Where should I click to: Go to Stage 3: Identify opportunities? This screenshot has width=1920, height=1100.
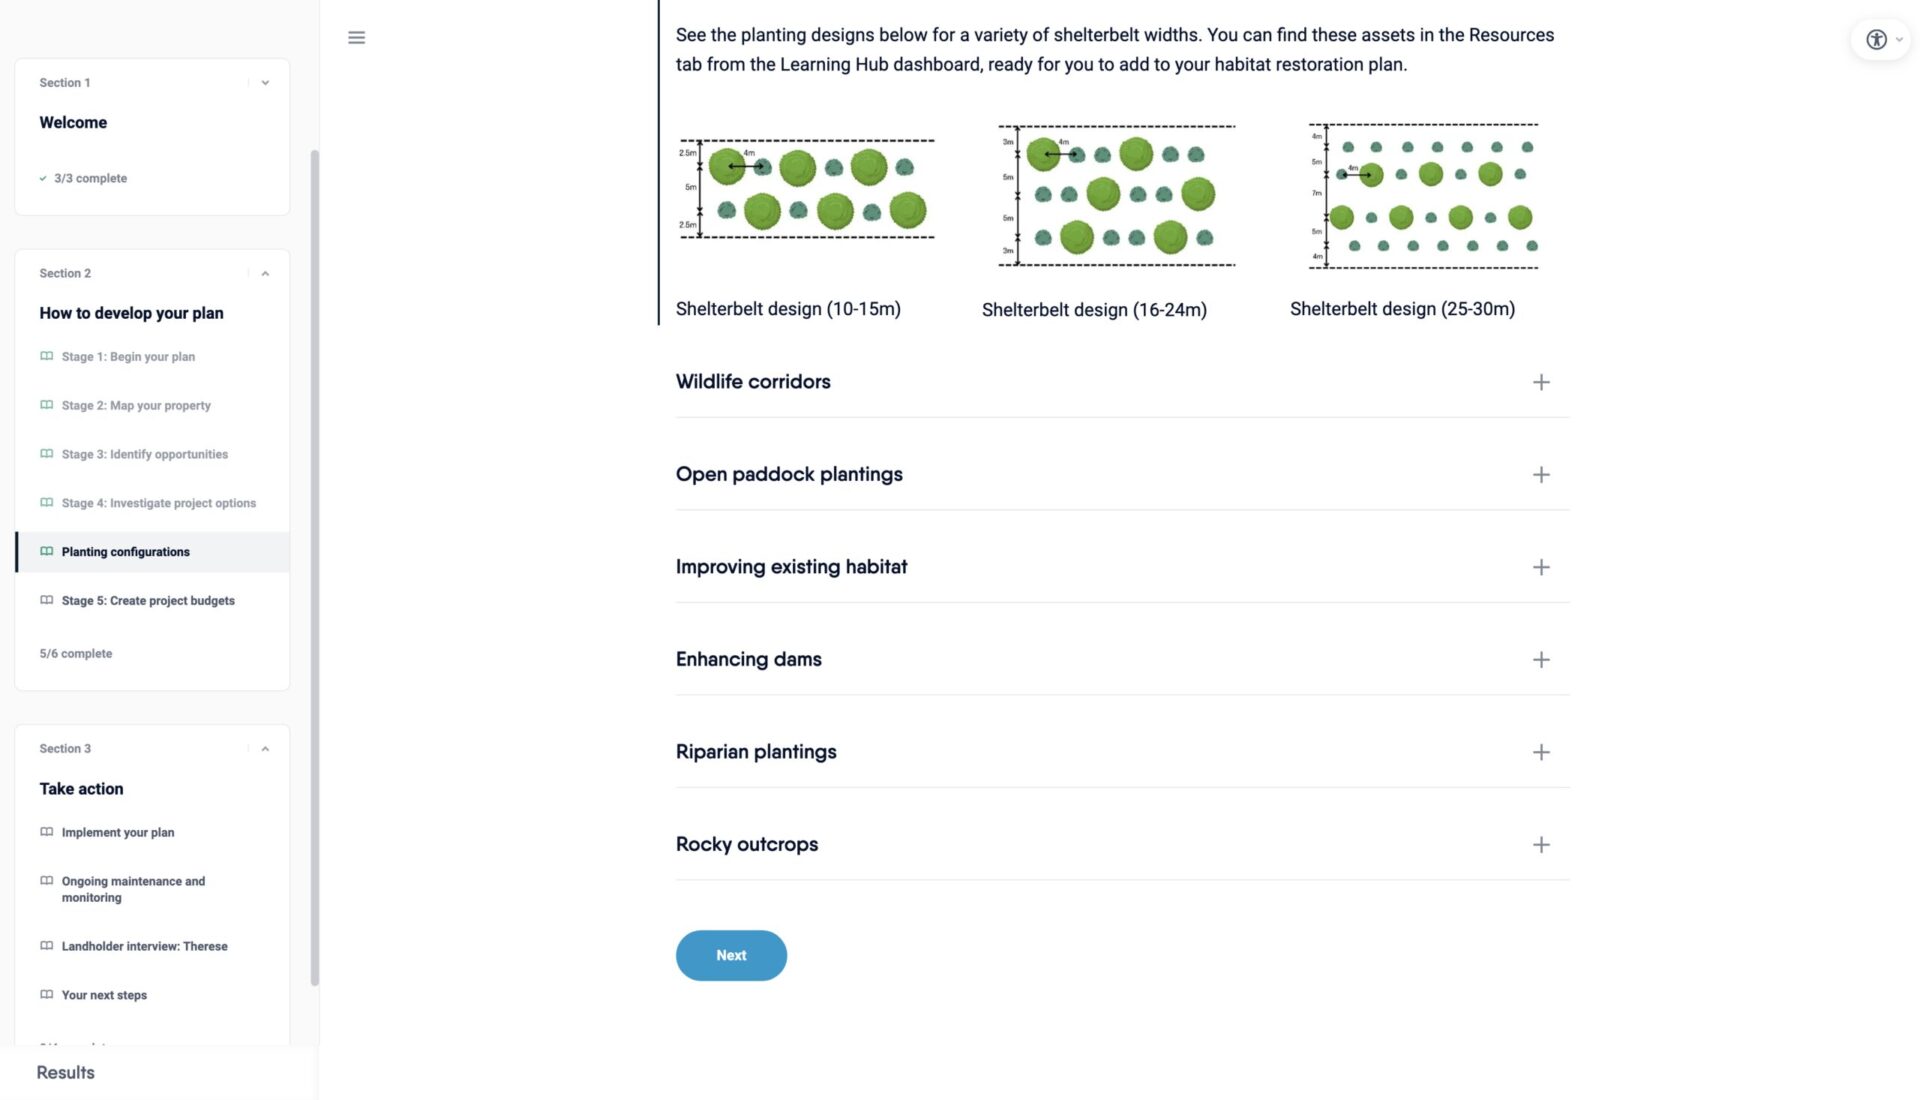coord(145,454)
